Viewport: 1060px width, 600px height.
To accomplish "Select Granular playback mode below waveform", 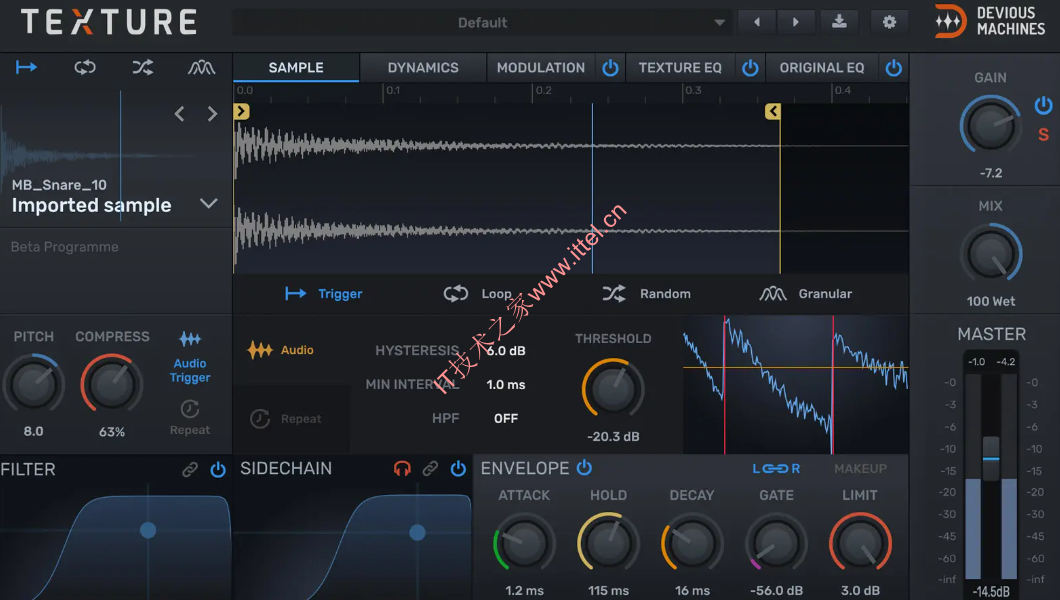I will (805, 294).
